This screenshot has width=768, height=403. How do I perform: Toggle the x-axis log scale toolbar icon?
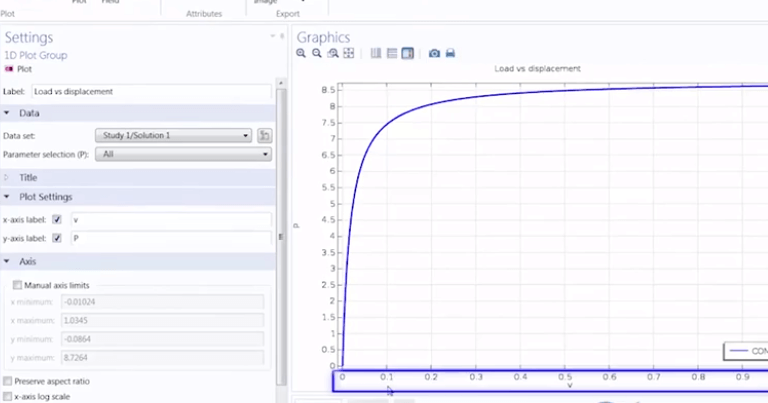[x=376, y=53]
